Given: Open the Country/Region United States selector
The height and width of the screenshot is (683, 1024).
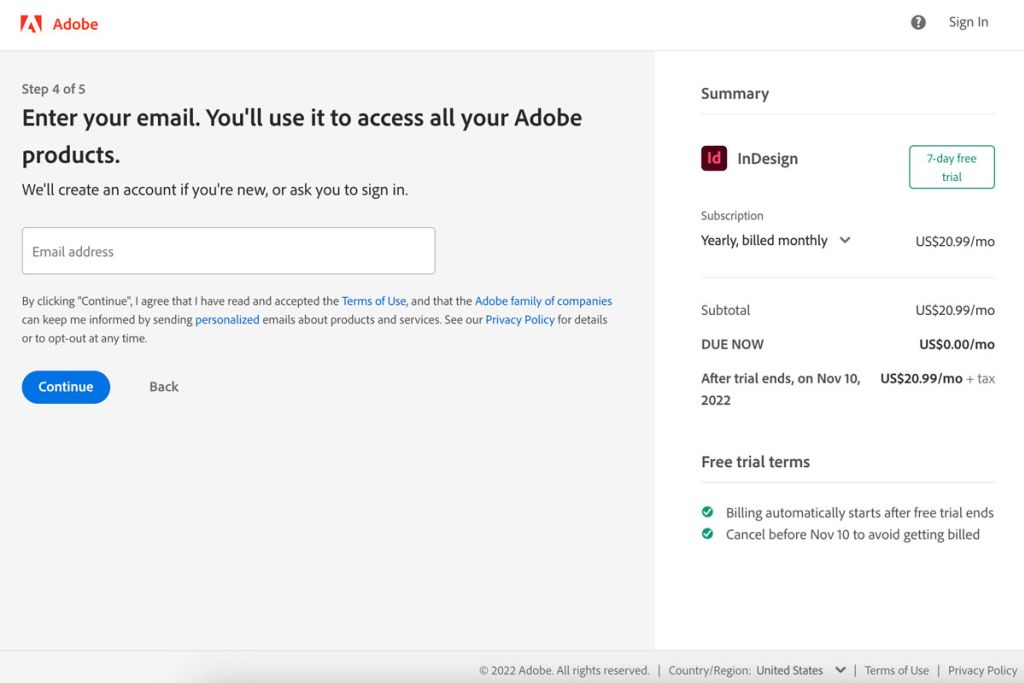Looking at the screenshot, I should [x=801, y=670].
